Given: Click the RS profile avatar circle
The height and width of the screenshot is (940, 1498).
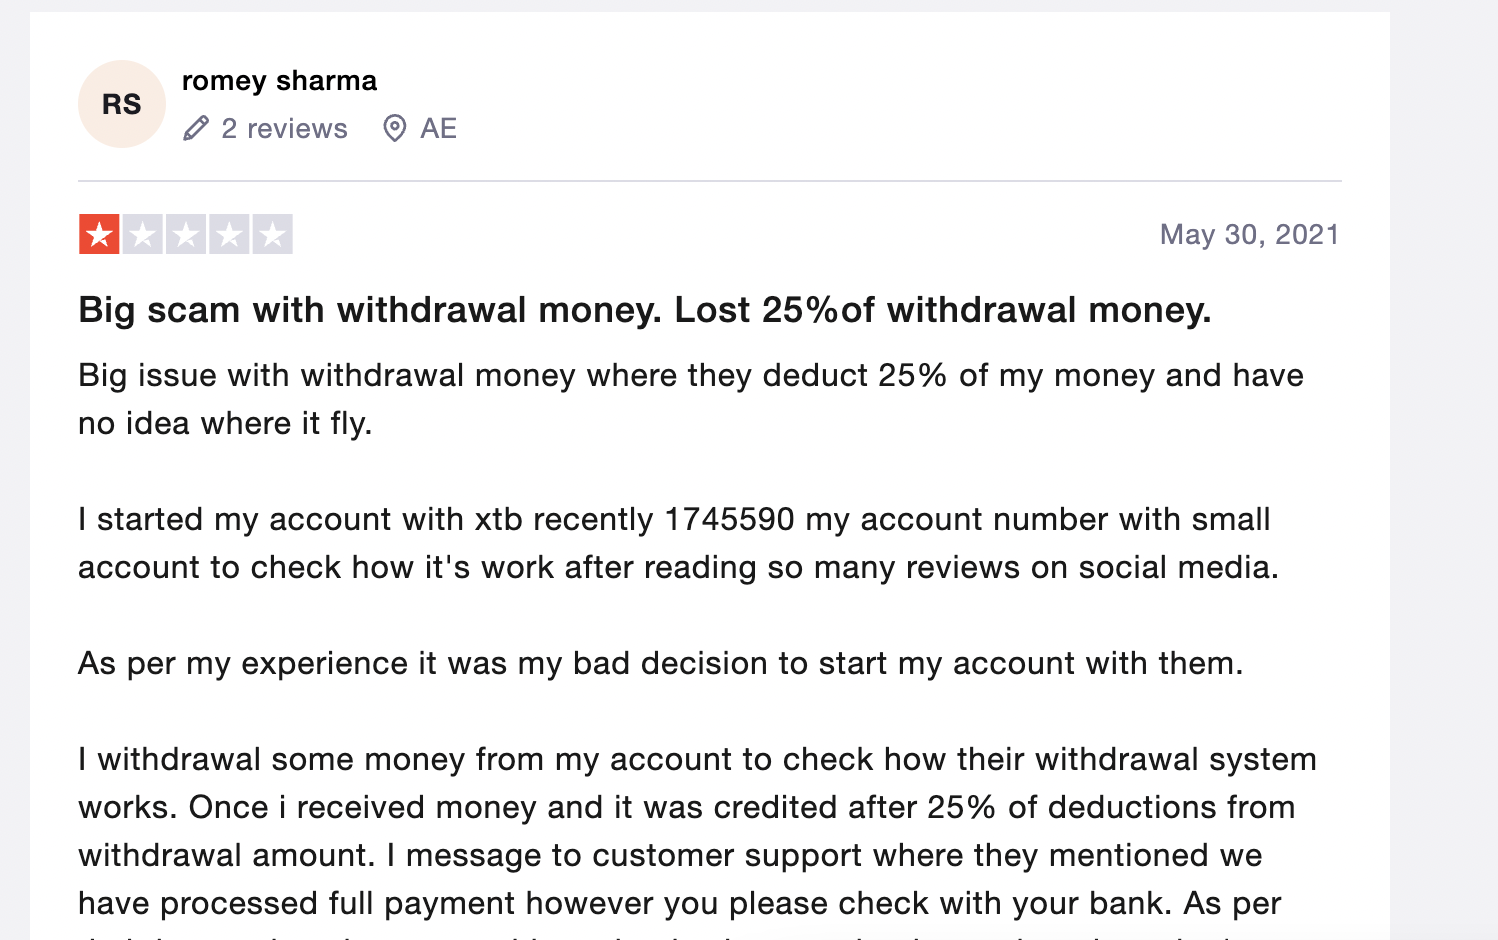Looking at the screenshot, I should (122, 104).
